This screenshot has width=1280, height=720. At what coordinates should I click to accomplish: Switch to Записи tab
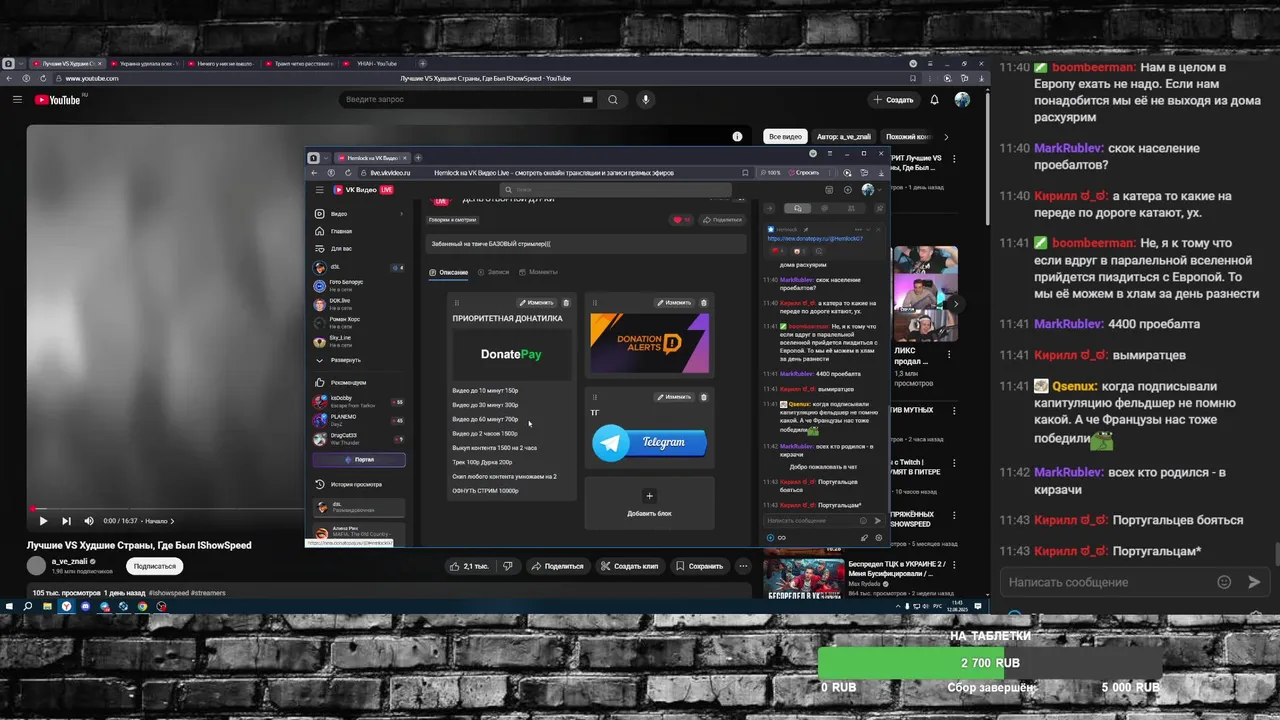(493, 272)
